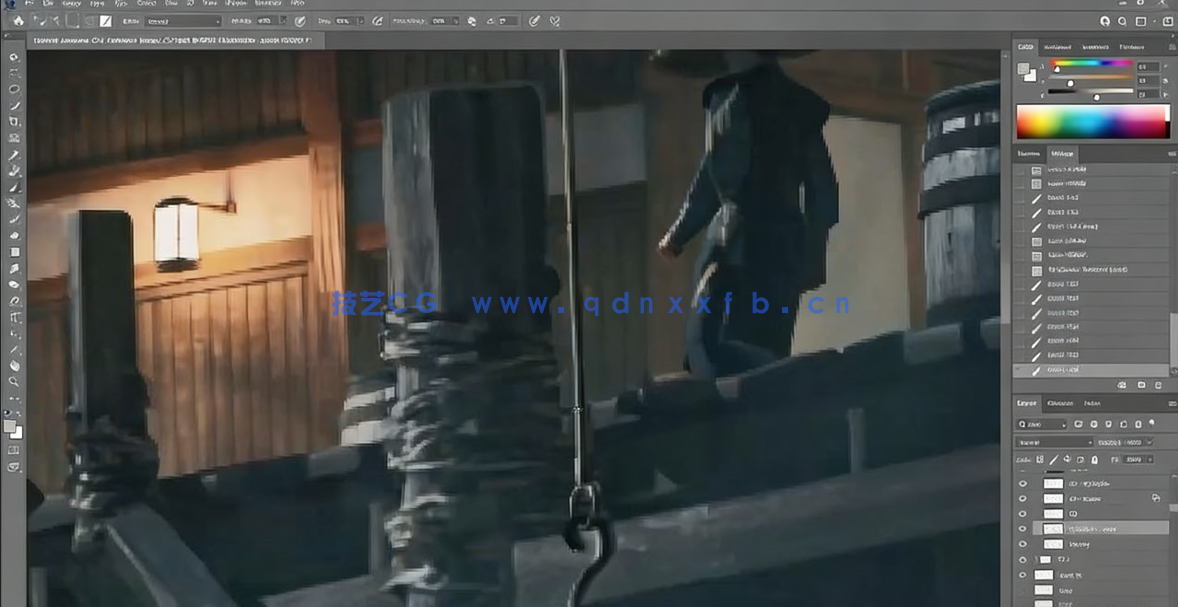
Task: Enable lock transparent pixels for the layer
Action: pyautogui.click(x=1040, y=459)
